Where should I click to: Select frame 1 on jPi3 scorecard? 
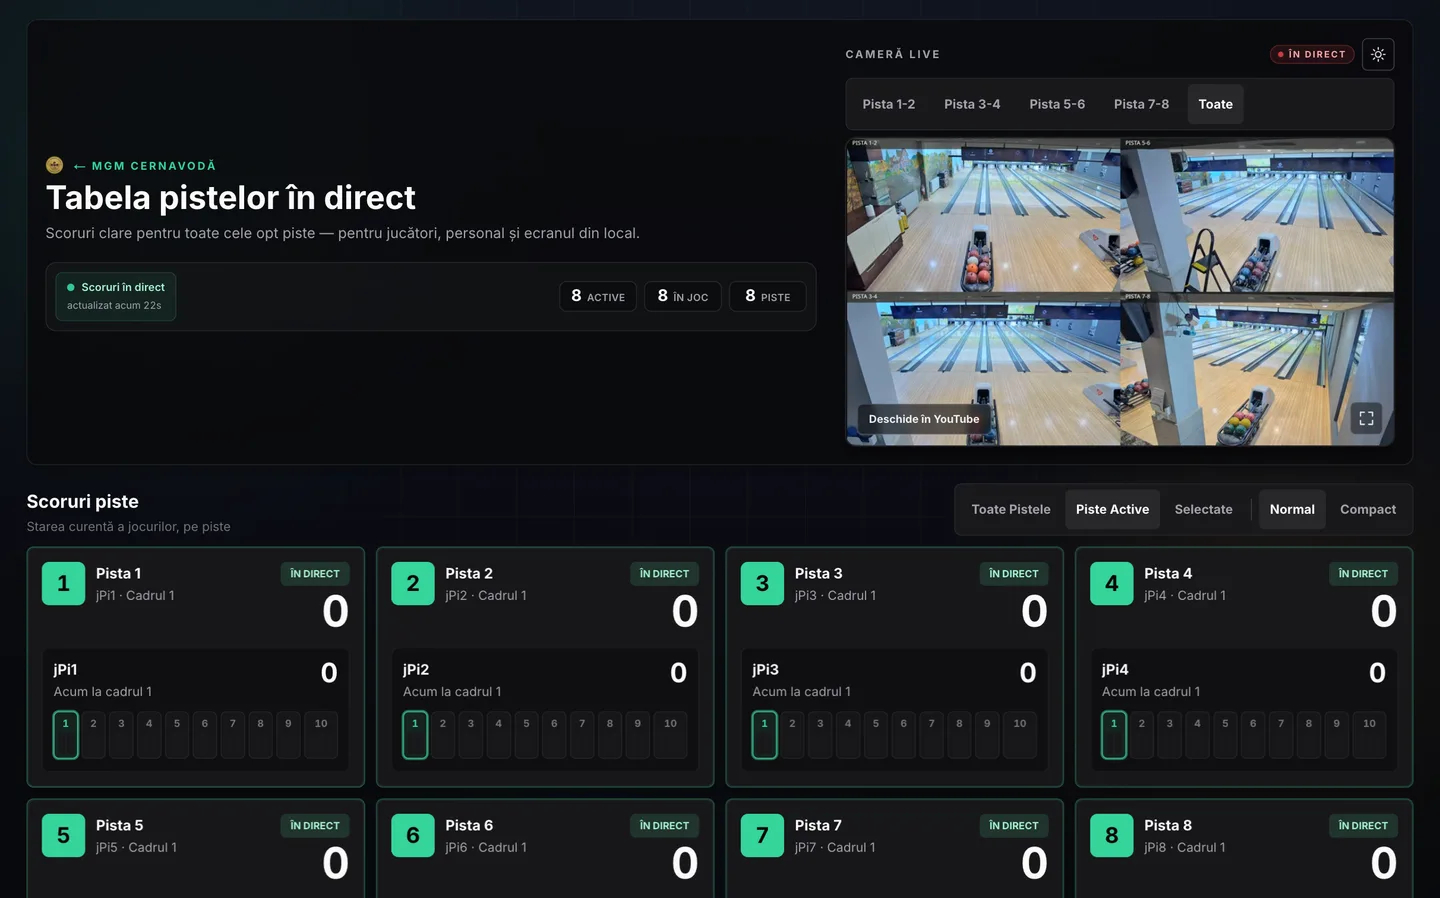[x=765, y=735]
